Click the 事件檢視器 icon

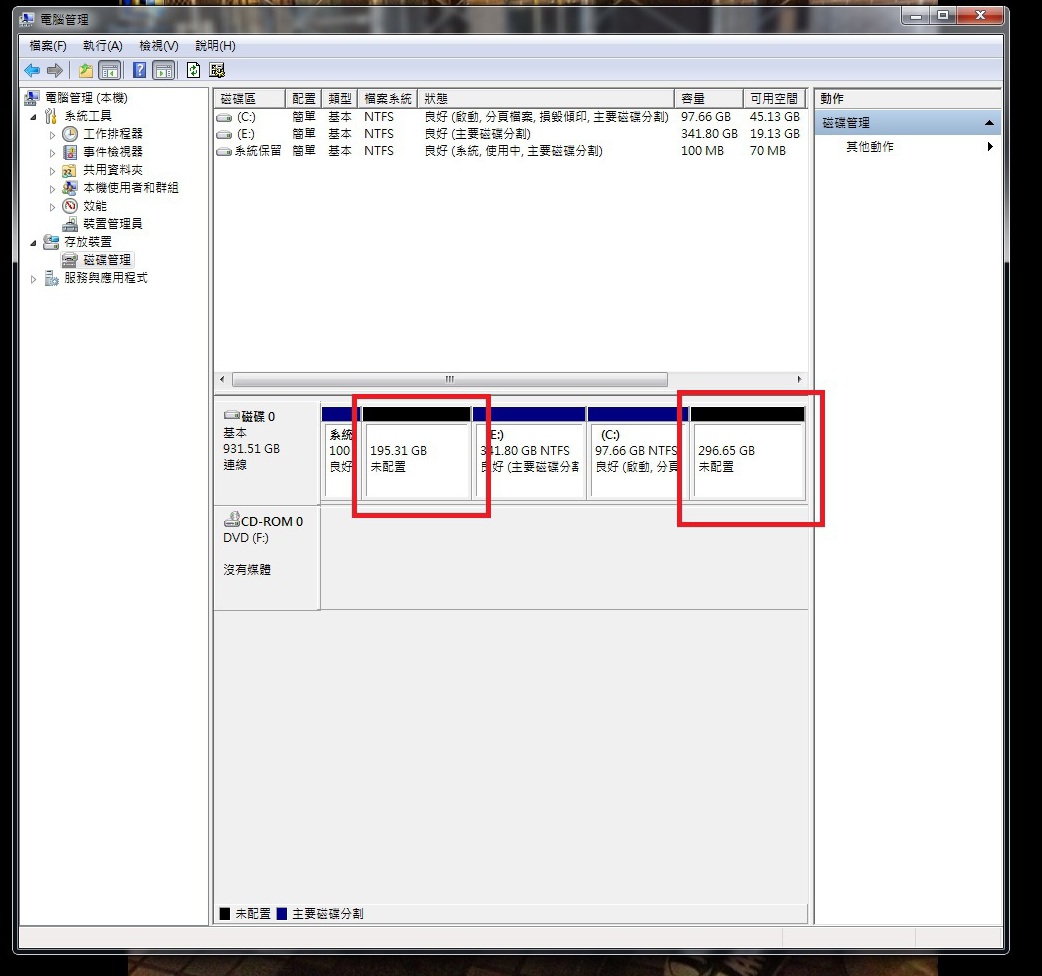click(70, 151)
